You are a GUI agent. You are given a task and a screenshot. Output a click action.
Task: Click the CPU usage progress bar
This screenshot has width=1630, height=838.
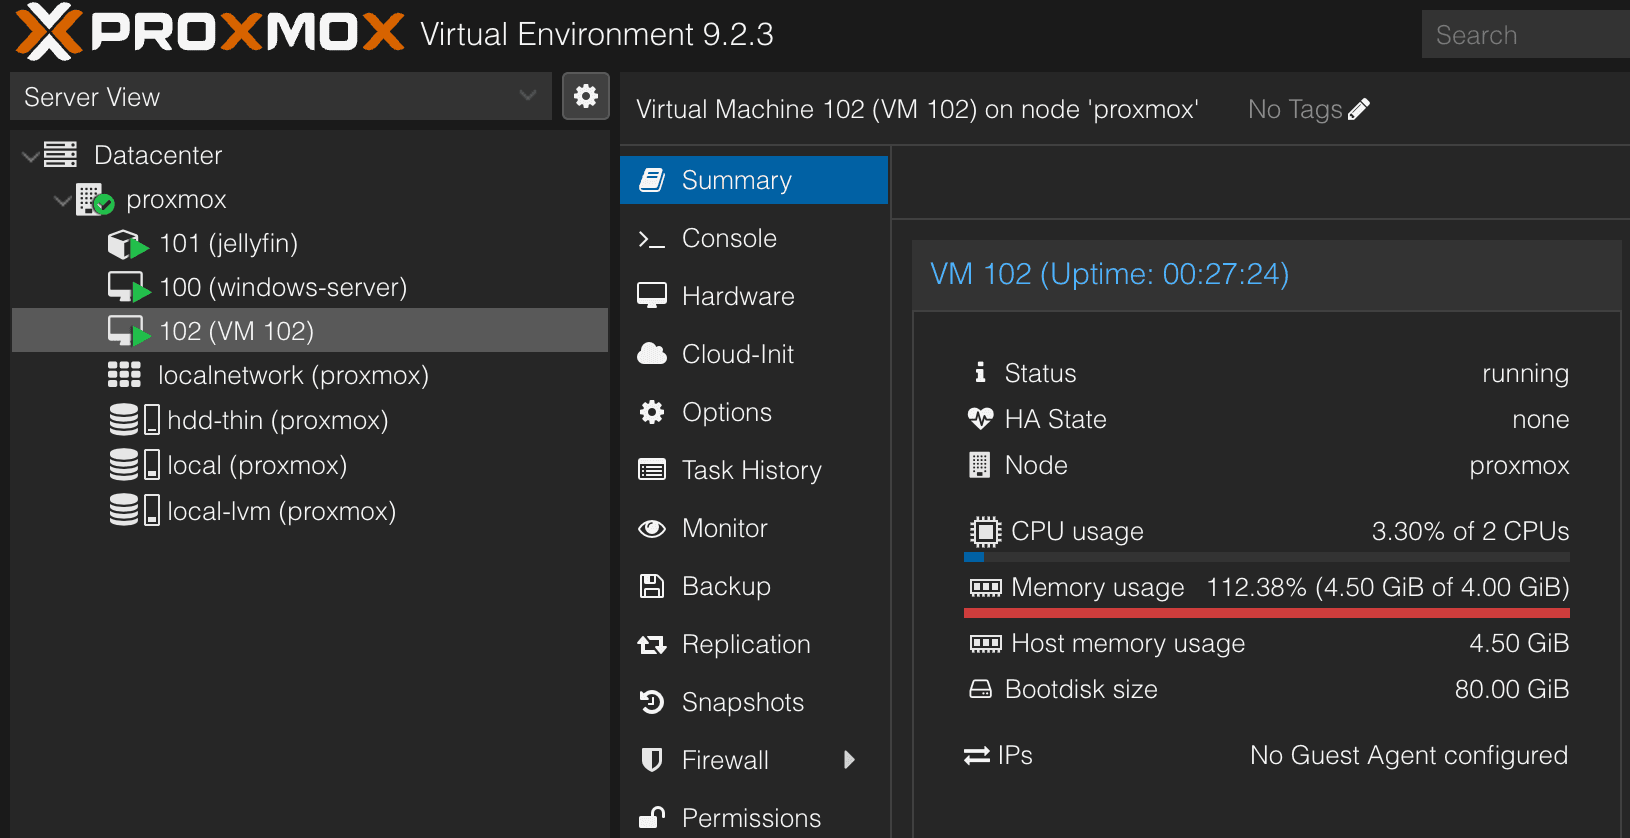(1267, 557)
